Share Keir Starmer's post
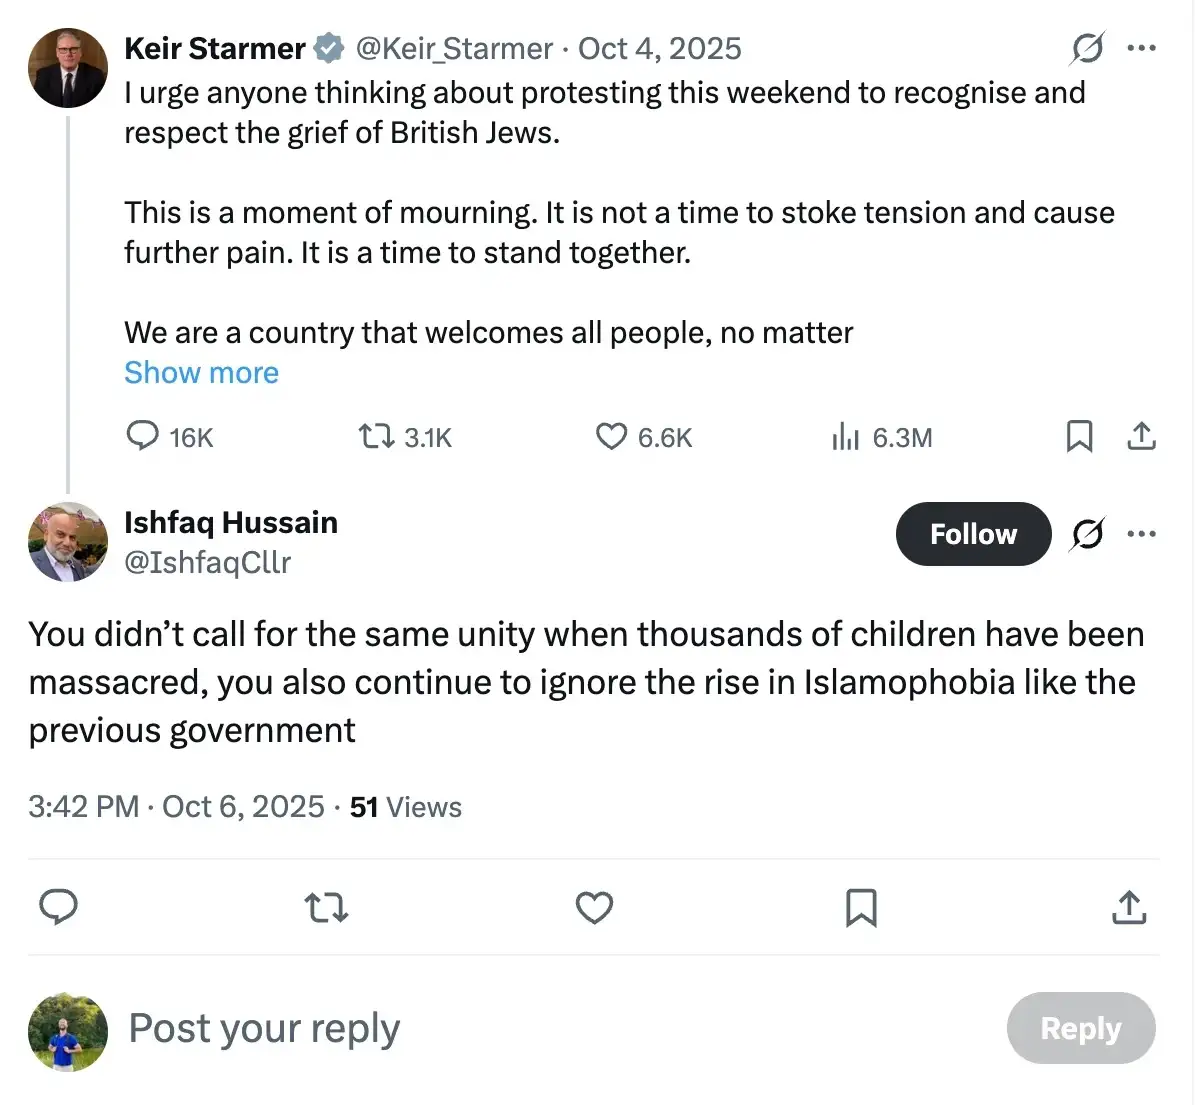This screenshot has height=1105, width=1195. pos(1141,436)
